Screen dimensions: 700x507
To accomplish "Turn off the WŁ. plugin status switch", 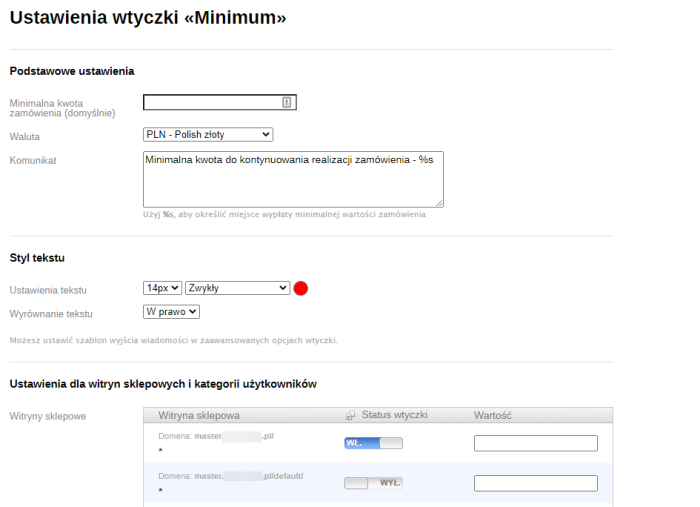I will (x=373, y=443).
